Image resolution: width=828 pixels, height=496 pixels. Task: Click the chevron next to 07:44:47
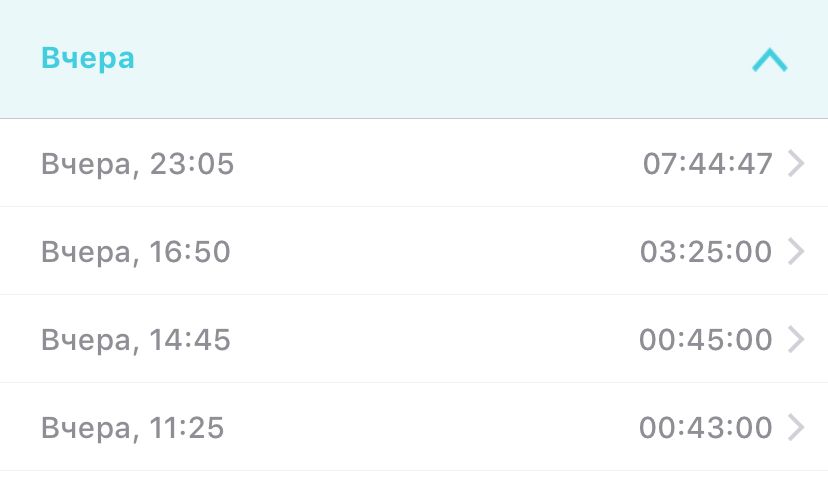click(x=796, y=163)
